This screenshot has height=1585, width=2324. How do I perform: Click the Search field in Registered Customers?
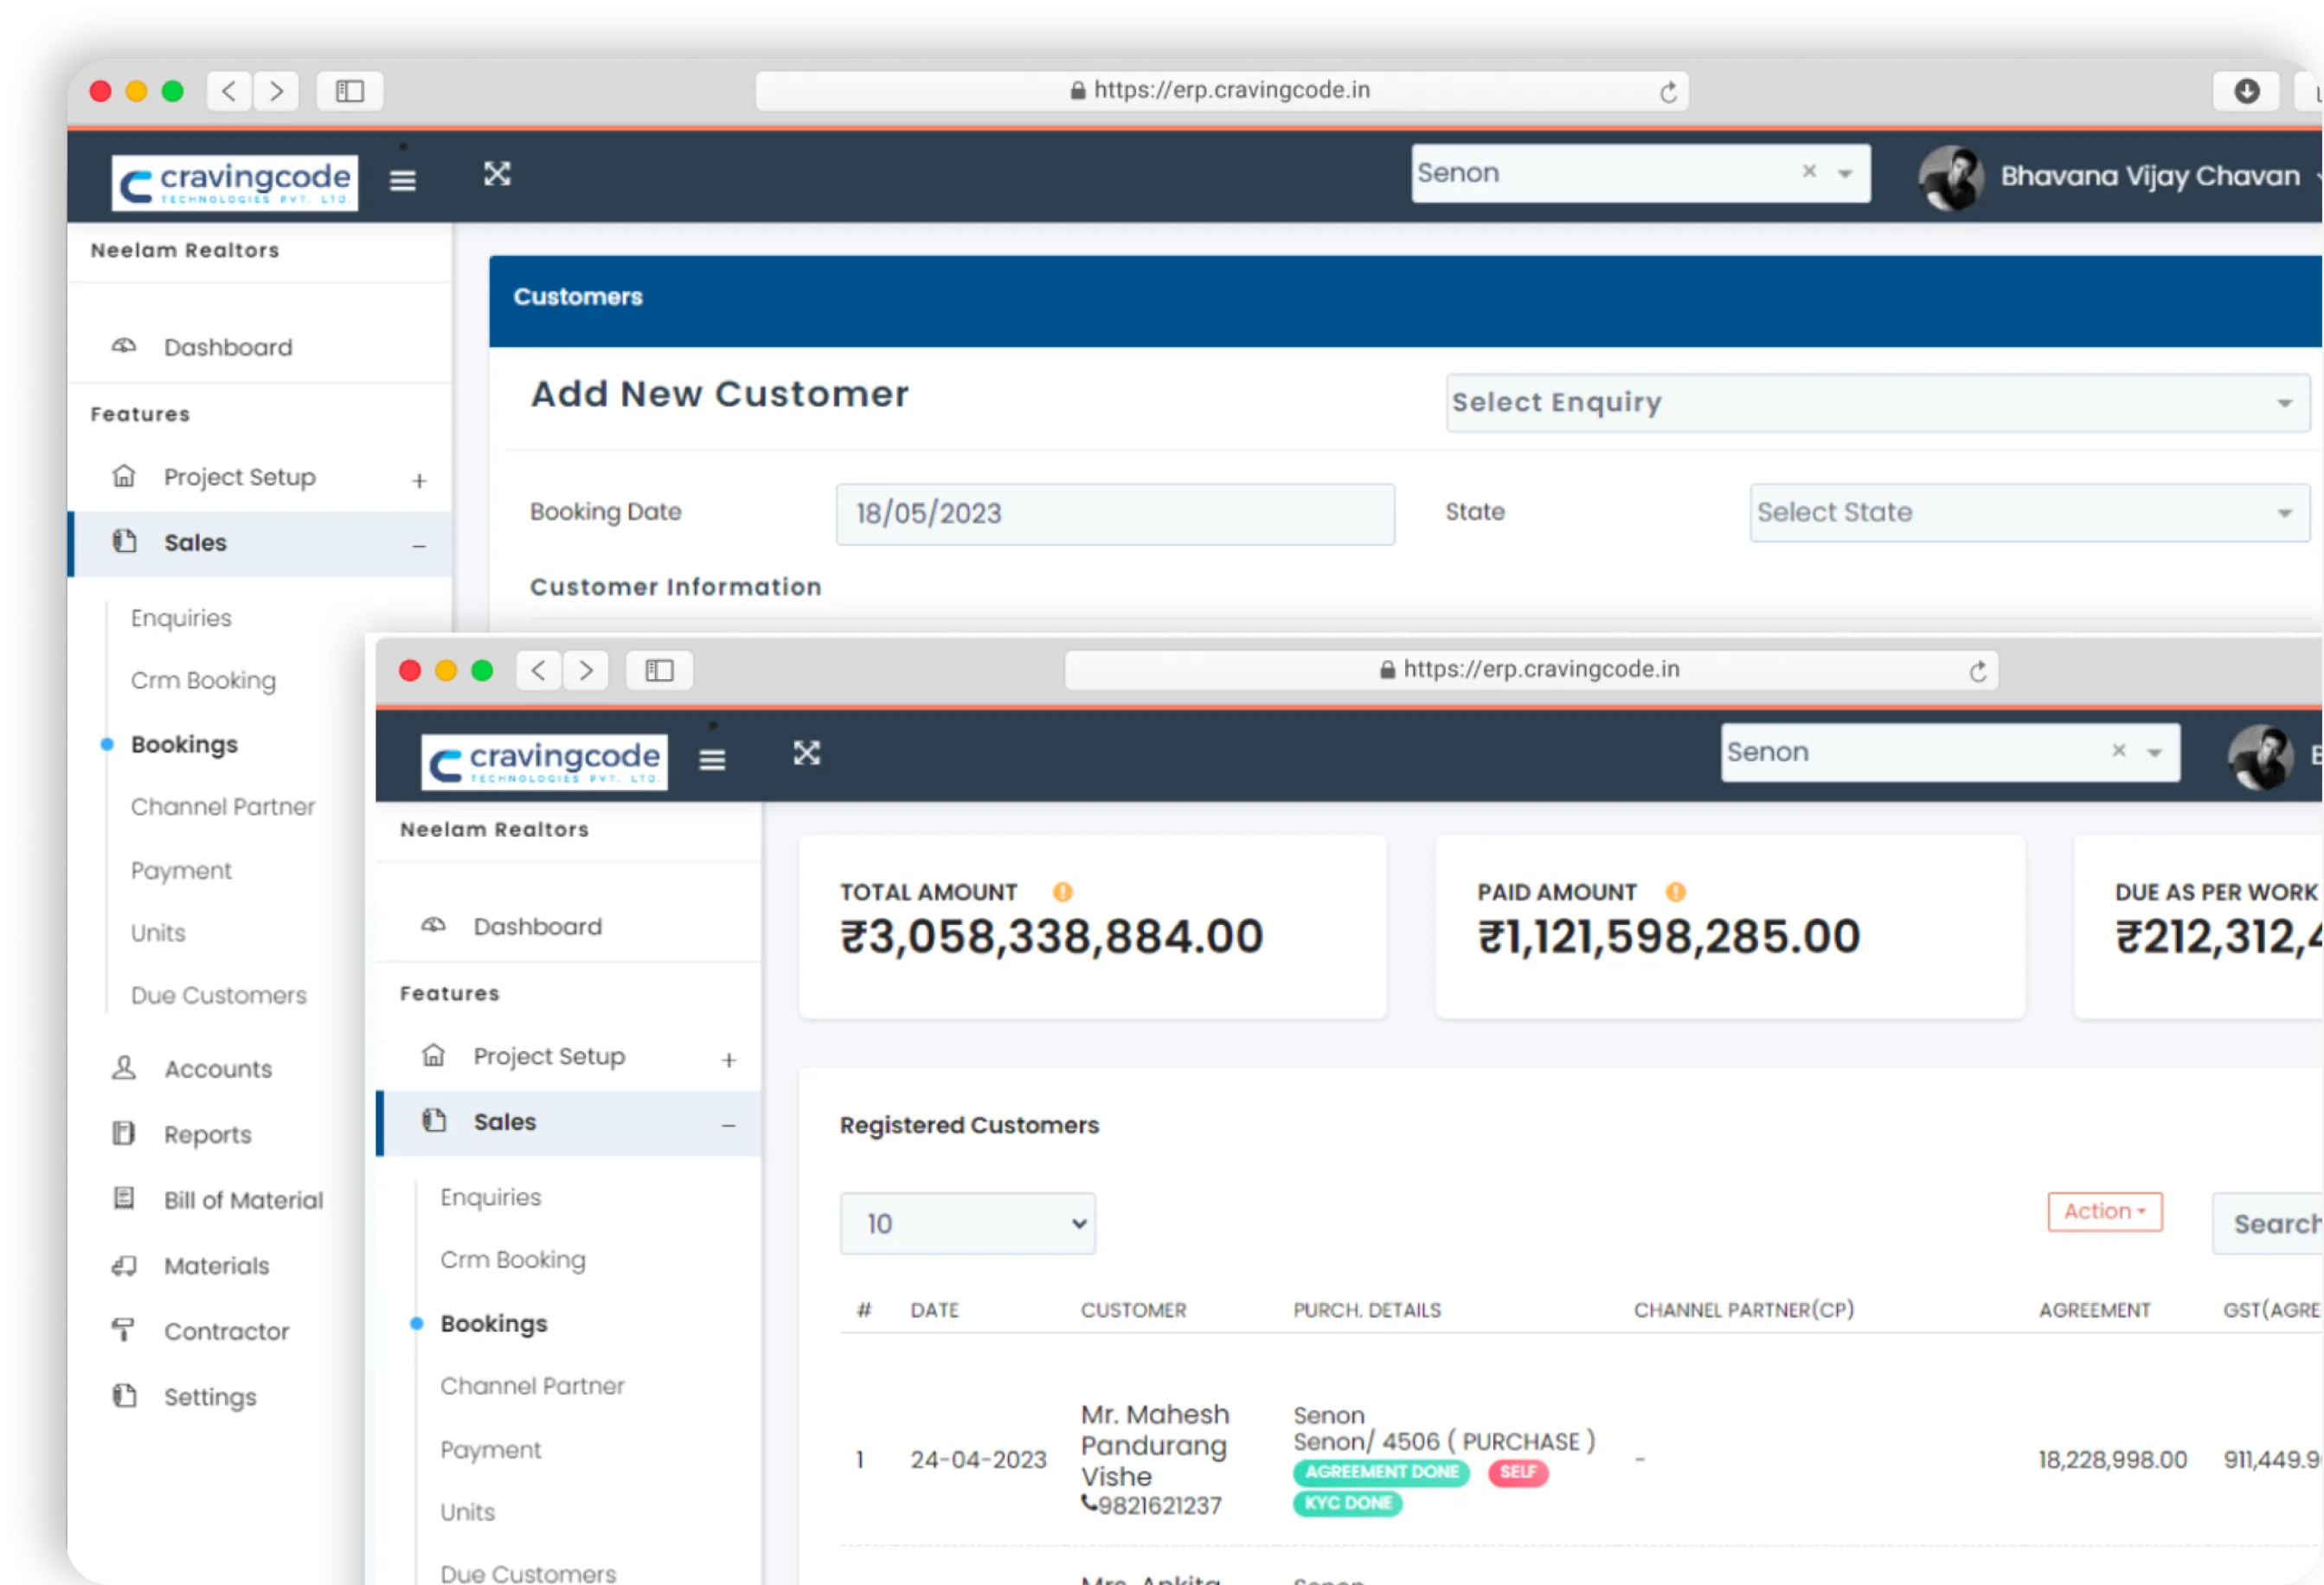pos(2266,1224)
